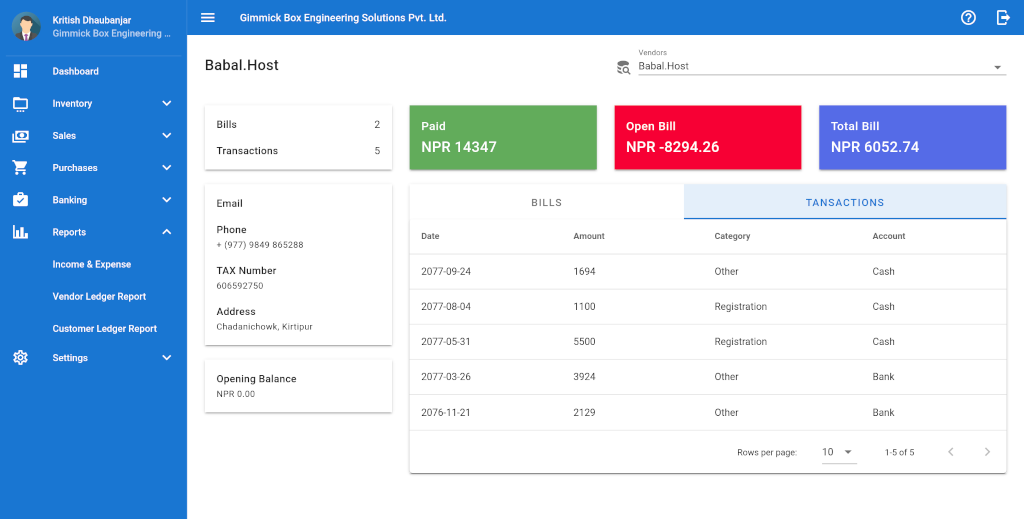This screenshot has width=1024, height=519.
Task: Click the TAX Number 606592750
Action: (x=240, y=286)
